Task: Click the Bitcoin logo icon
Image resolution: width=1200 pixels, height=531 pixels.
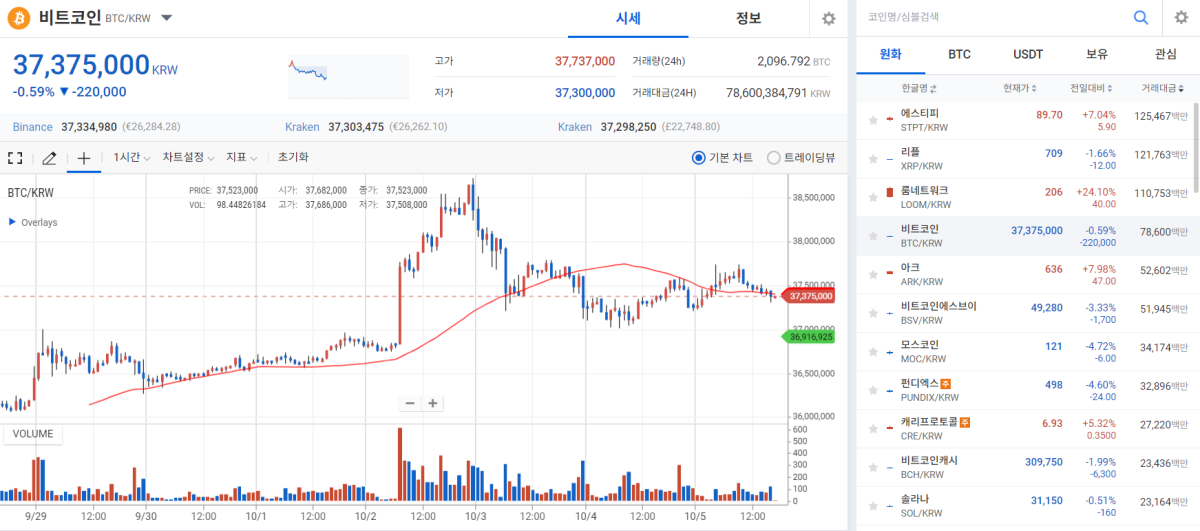Action: (19, 17)
